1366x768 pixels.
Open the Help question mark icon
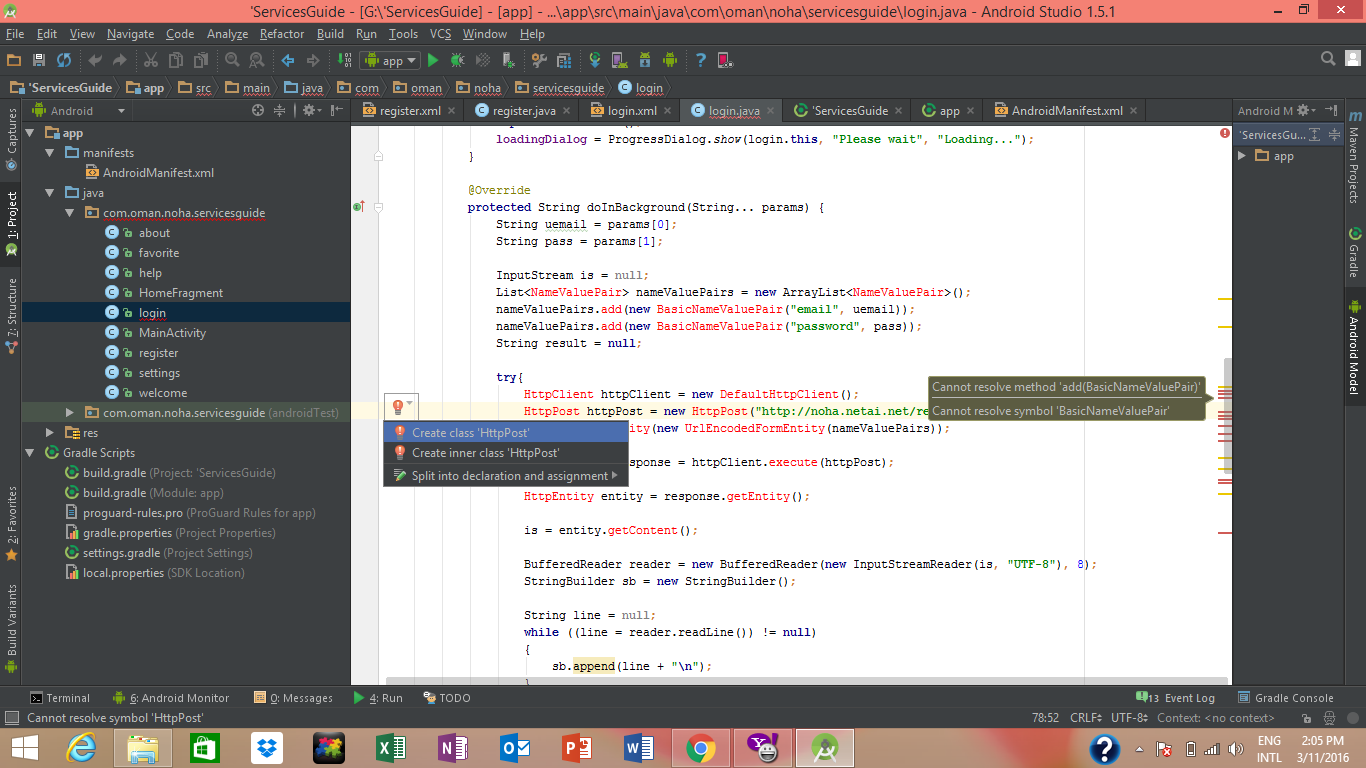pyautogui.click(x=700, y=61)
